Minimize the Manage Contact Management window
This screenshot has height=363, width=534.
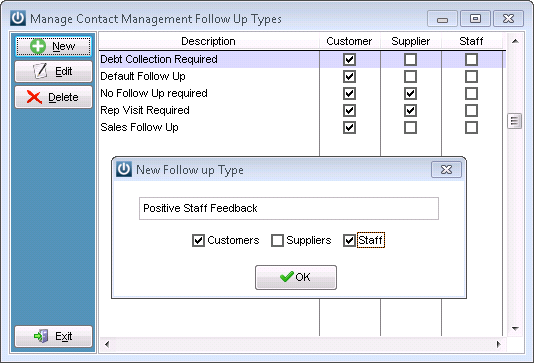tap(442, 19)
